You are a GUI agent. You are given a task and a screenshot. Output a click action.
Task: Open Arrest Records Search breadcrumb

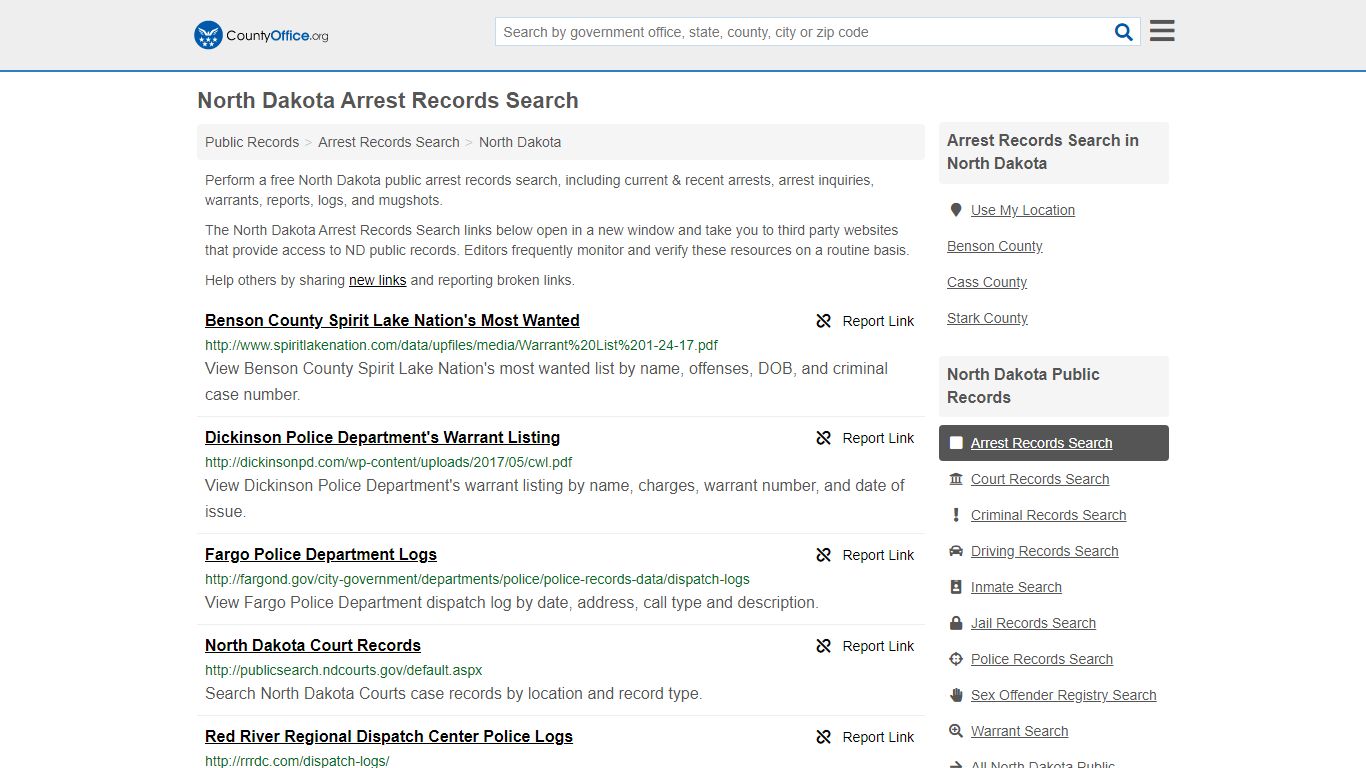389,142
